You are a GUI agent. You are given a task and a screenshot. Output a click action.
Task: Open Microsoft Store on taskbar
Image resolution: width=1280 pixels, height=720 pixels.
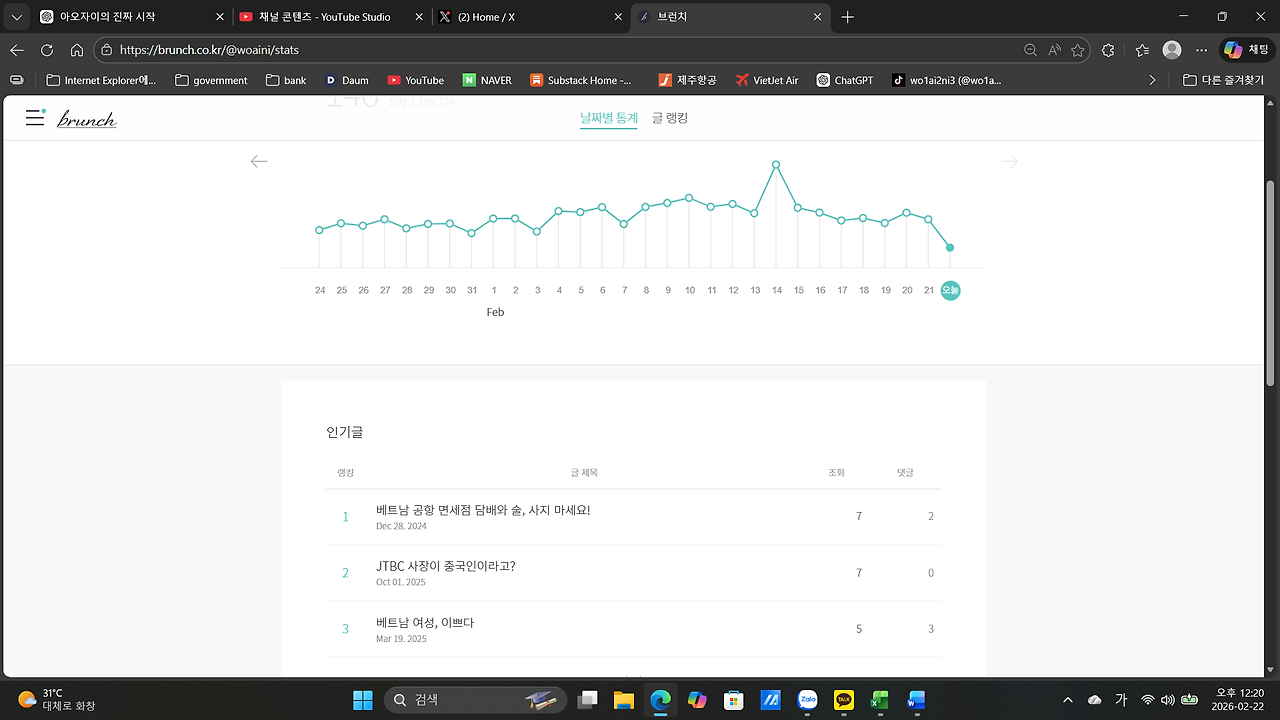[x=734, y=700]
